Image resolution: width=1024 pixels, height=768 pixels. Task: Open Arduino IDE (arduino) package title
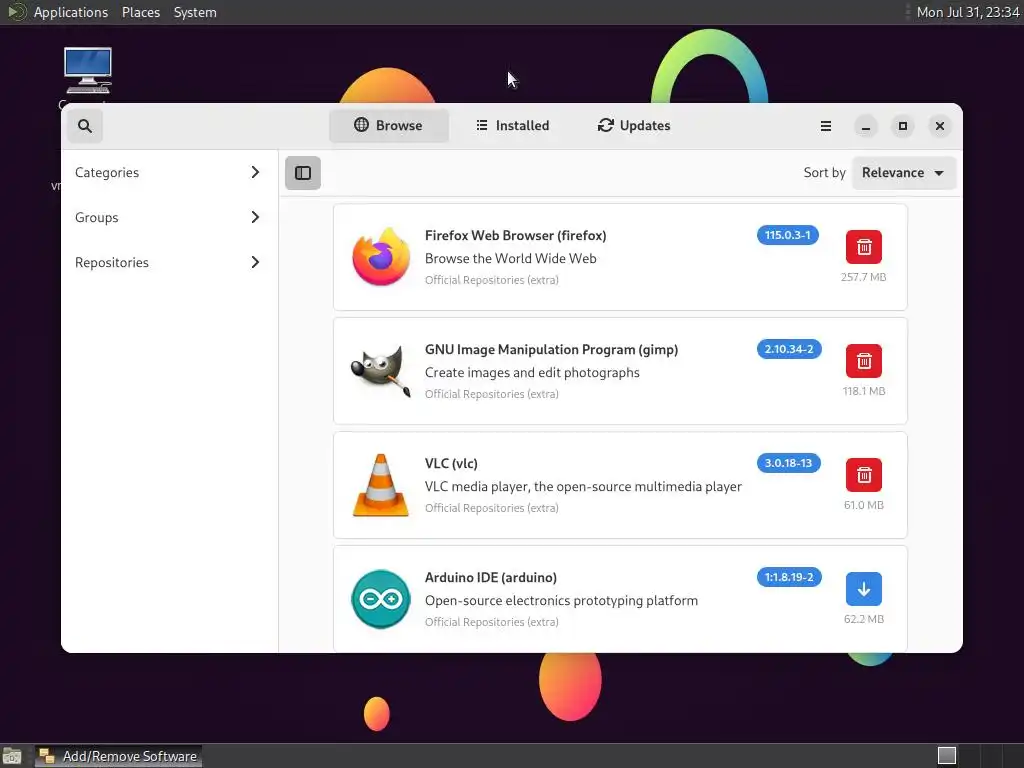point(490,577)
